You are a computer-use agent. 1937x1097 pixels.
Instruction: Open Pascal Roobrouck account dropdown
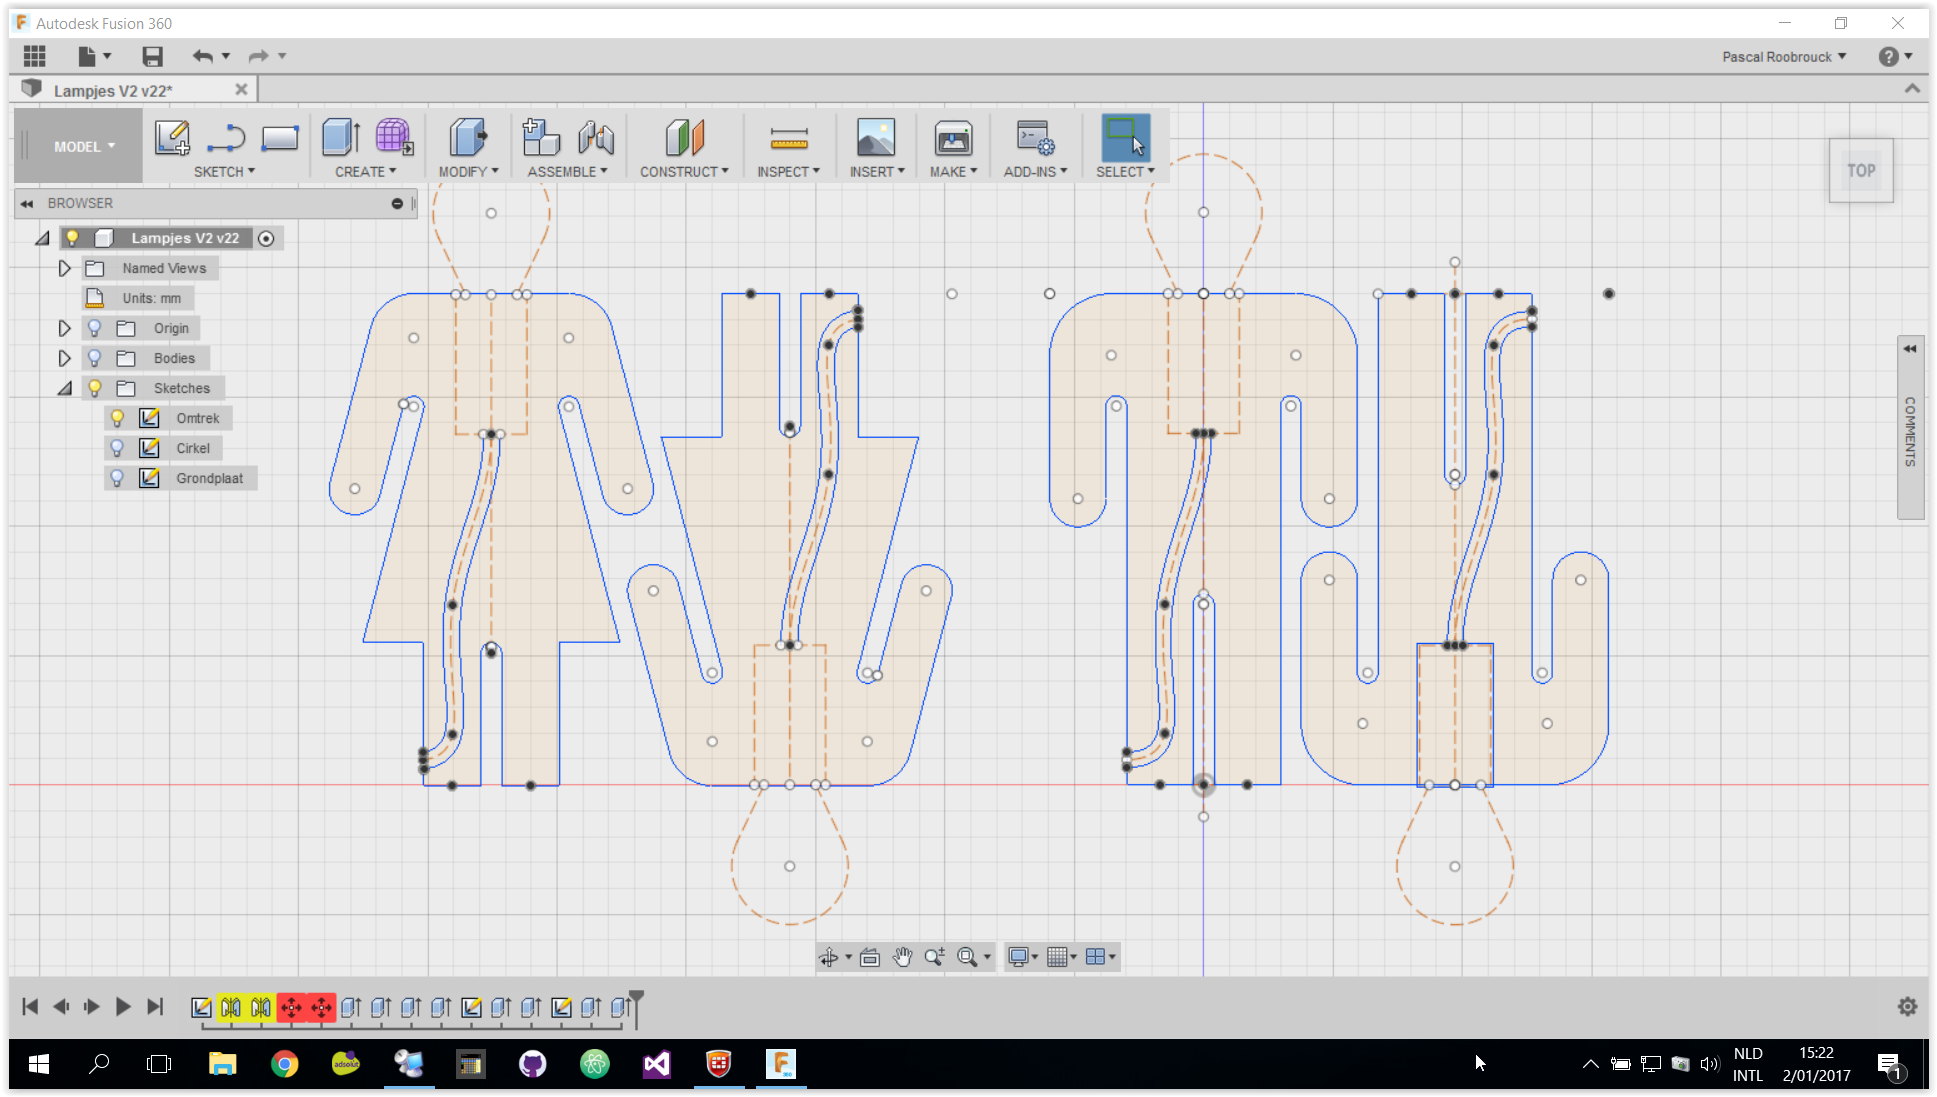[x=1784, y=57]
